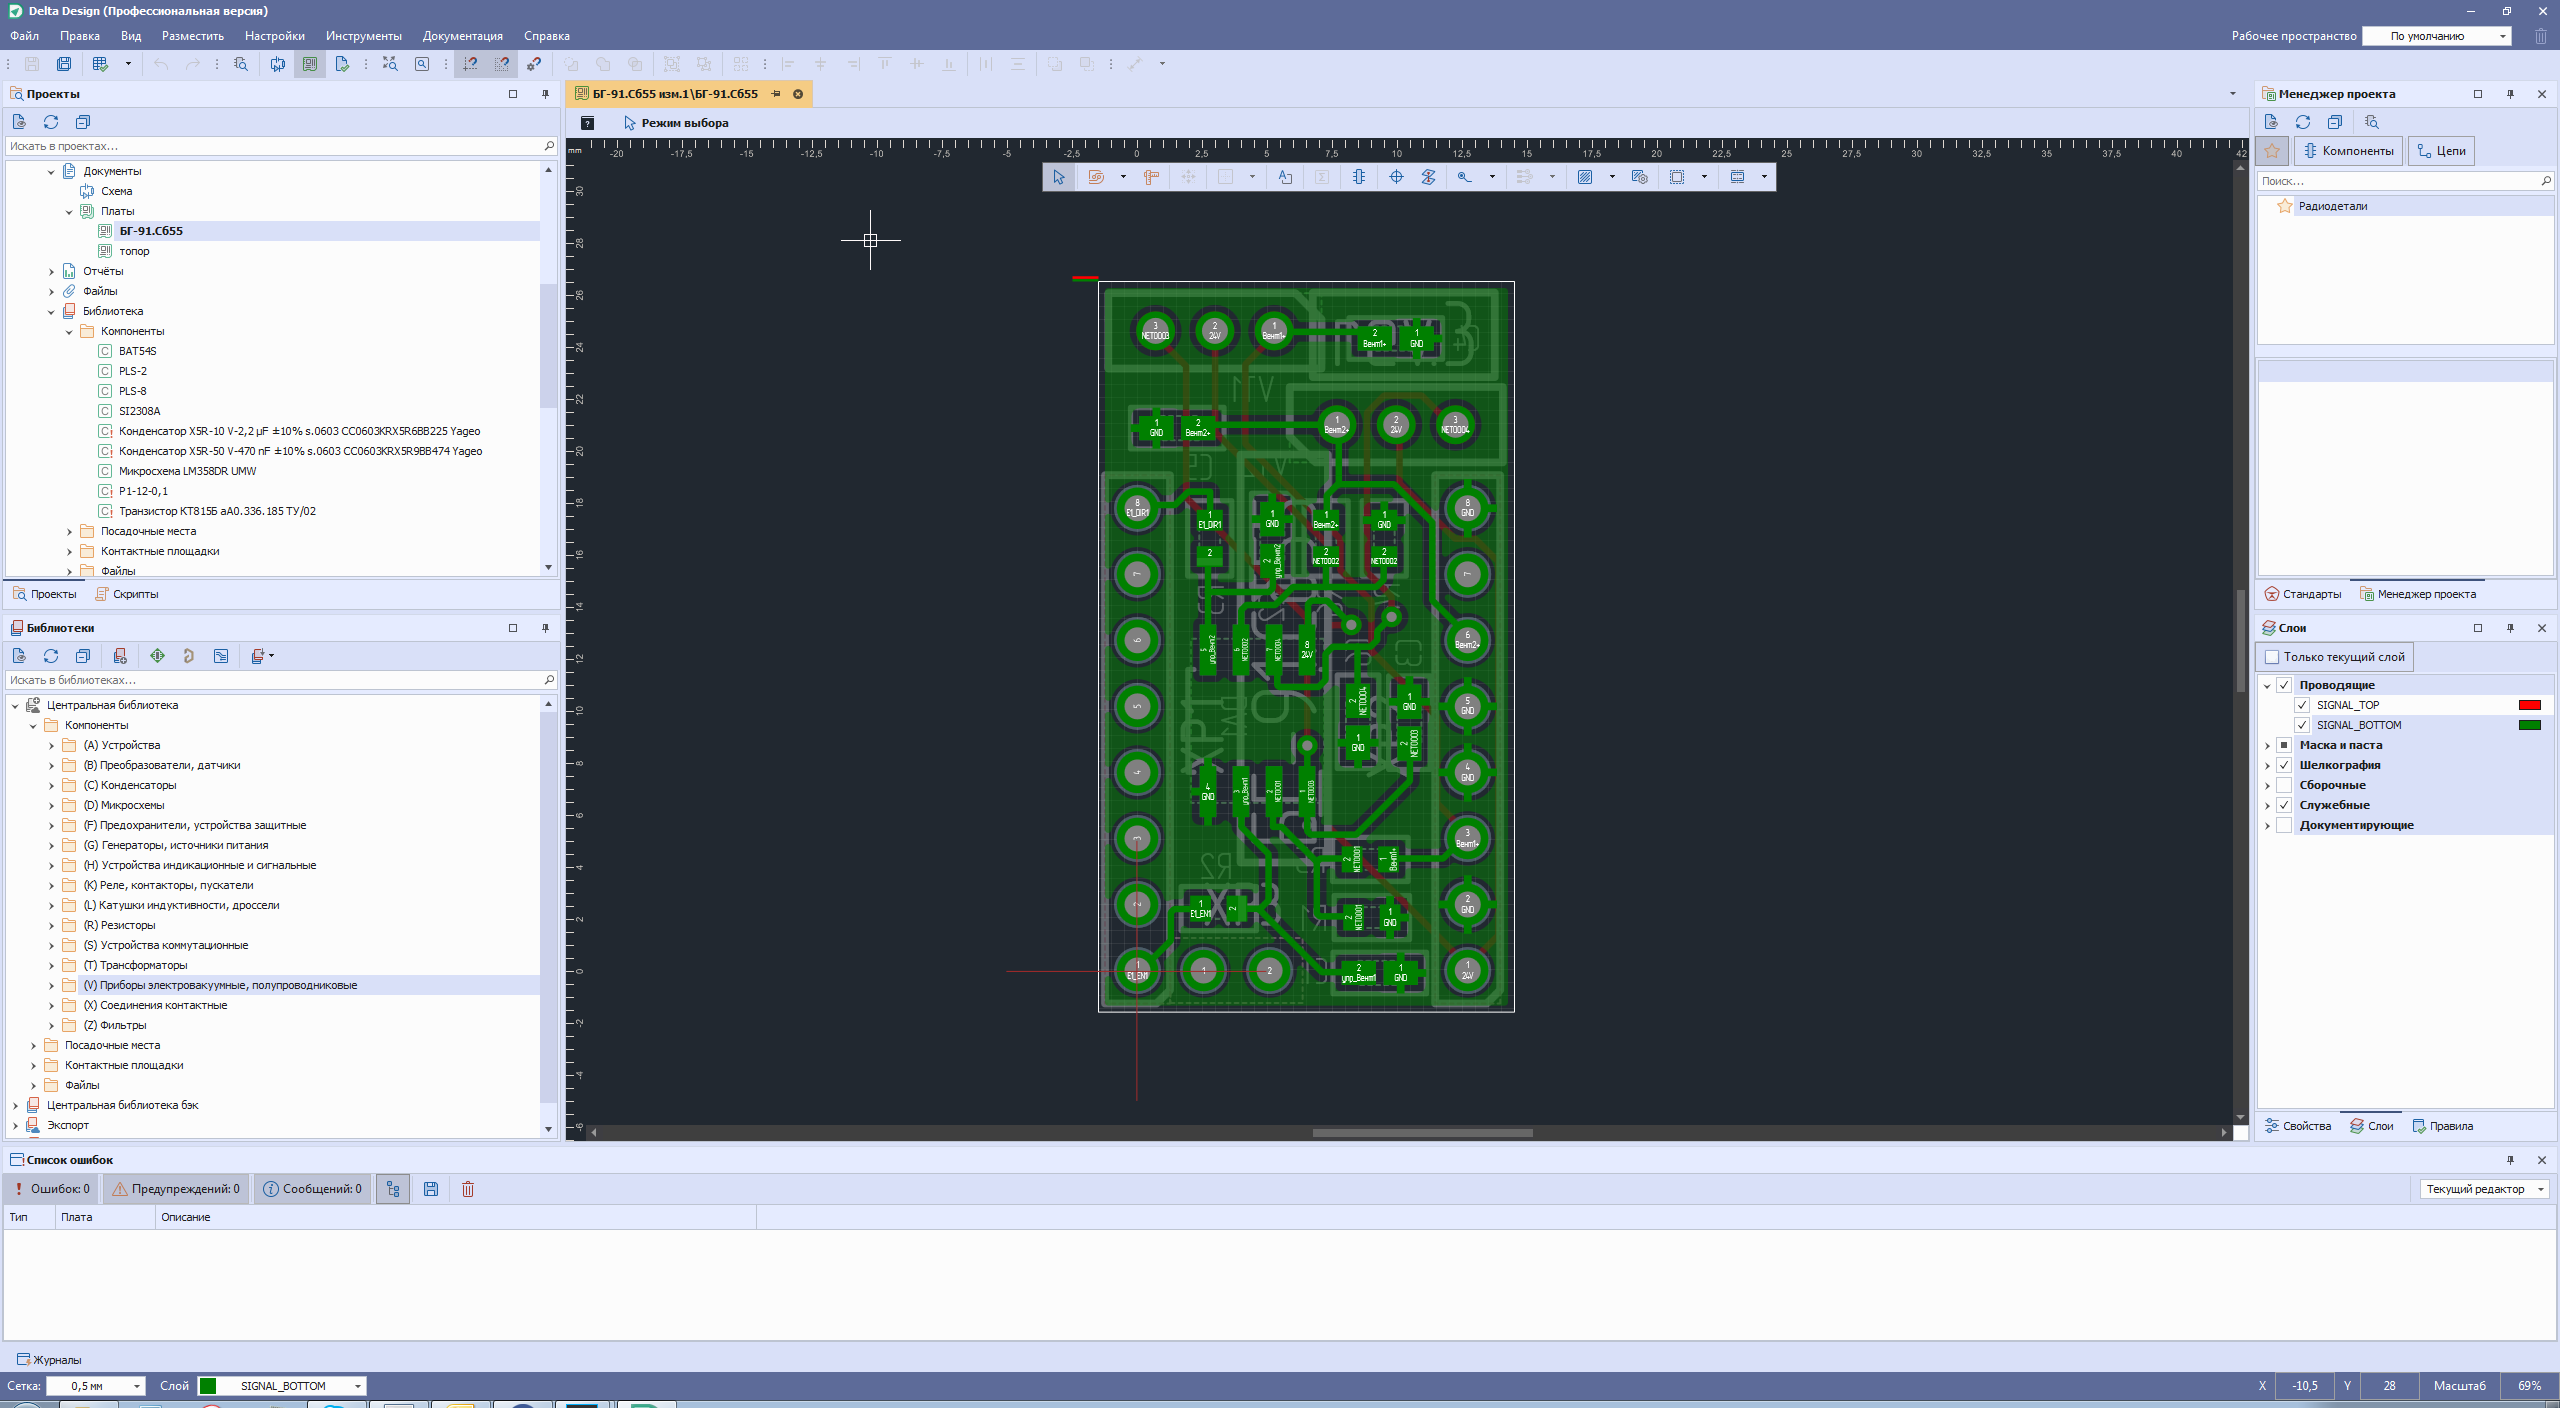Screen dimensions: 2560x1408
Task: Expand the (R) Резисторы library folder
Action: 52,925
